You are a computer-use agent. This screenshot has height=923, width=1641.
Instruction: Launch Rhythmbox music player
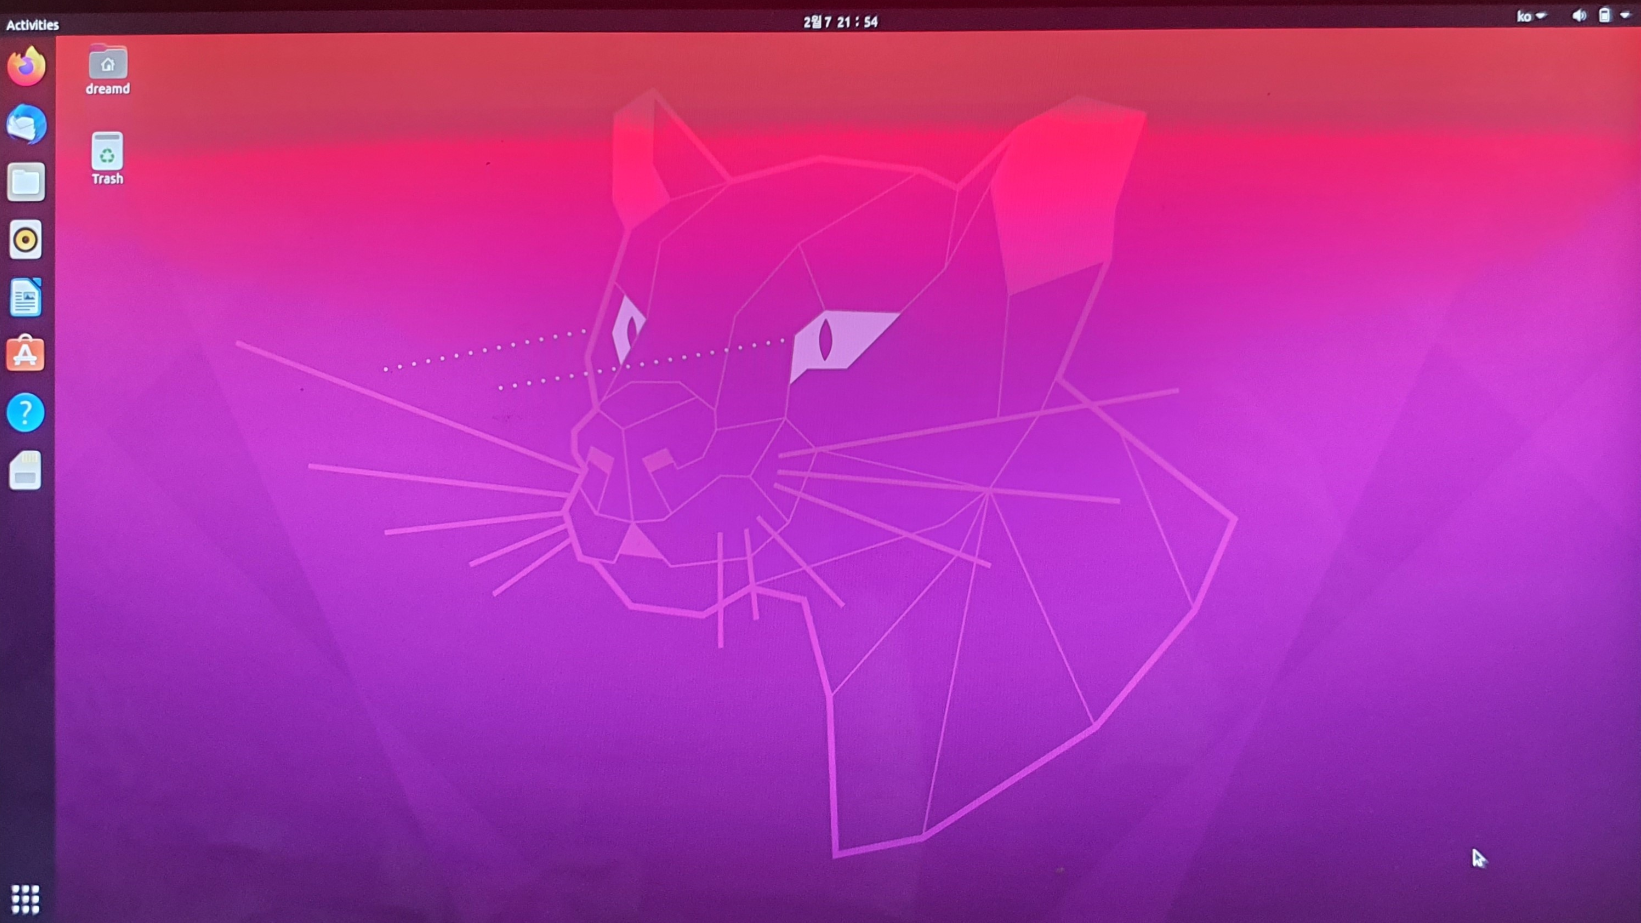click(x=26, y=240)
